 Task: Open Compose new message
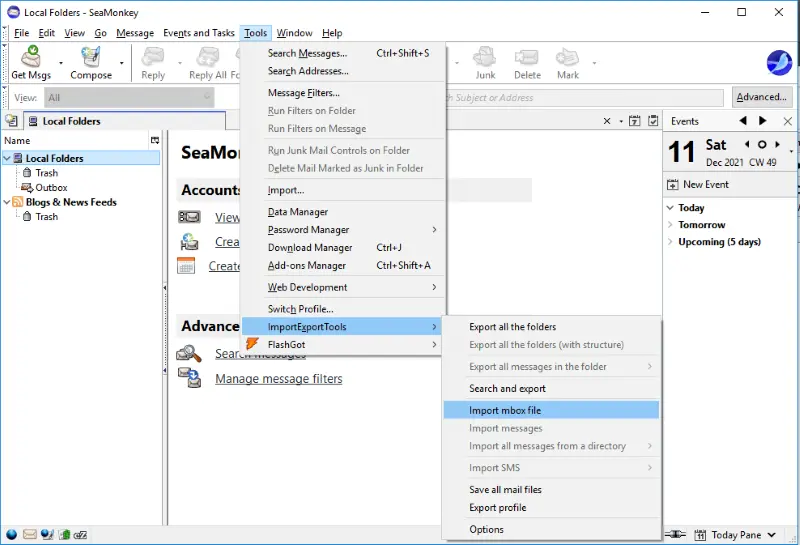(91, 62)
